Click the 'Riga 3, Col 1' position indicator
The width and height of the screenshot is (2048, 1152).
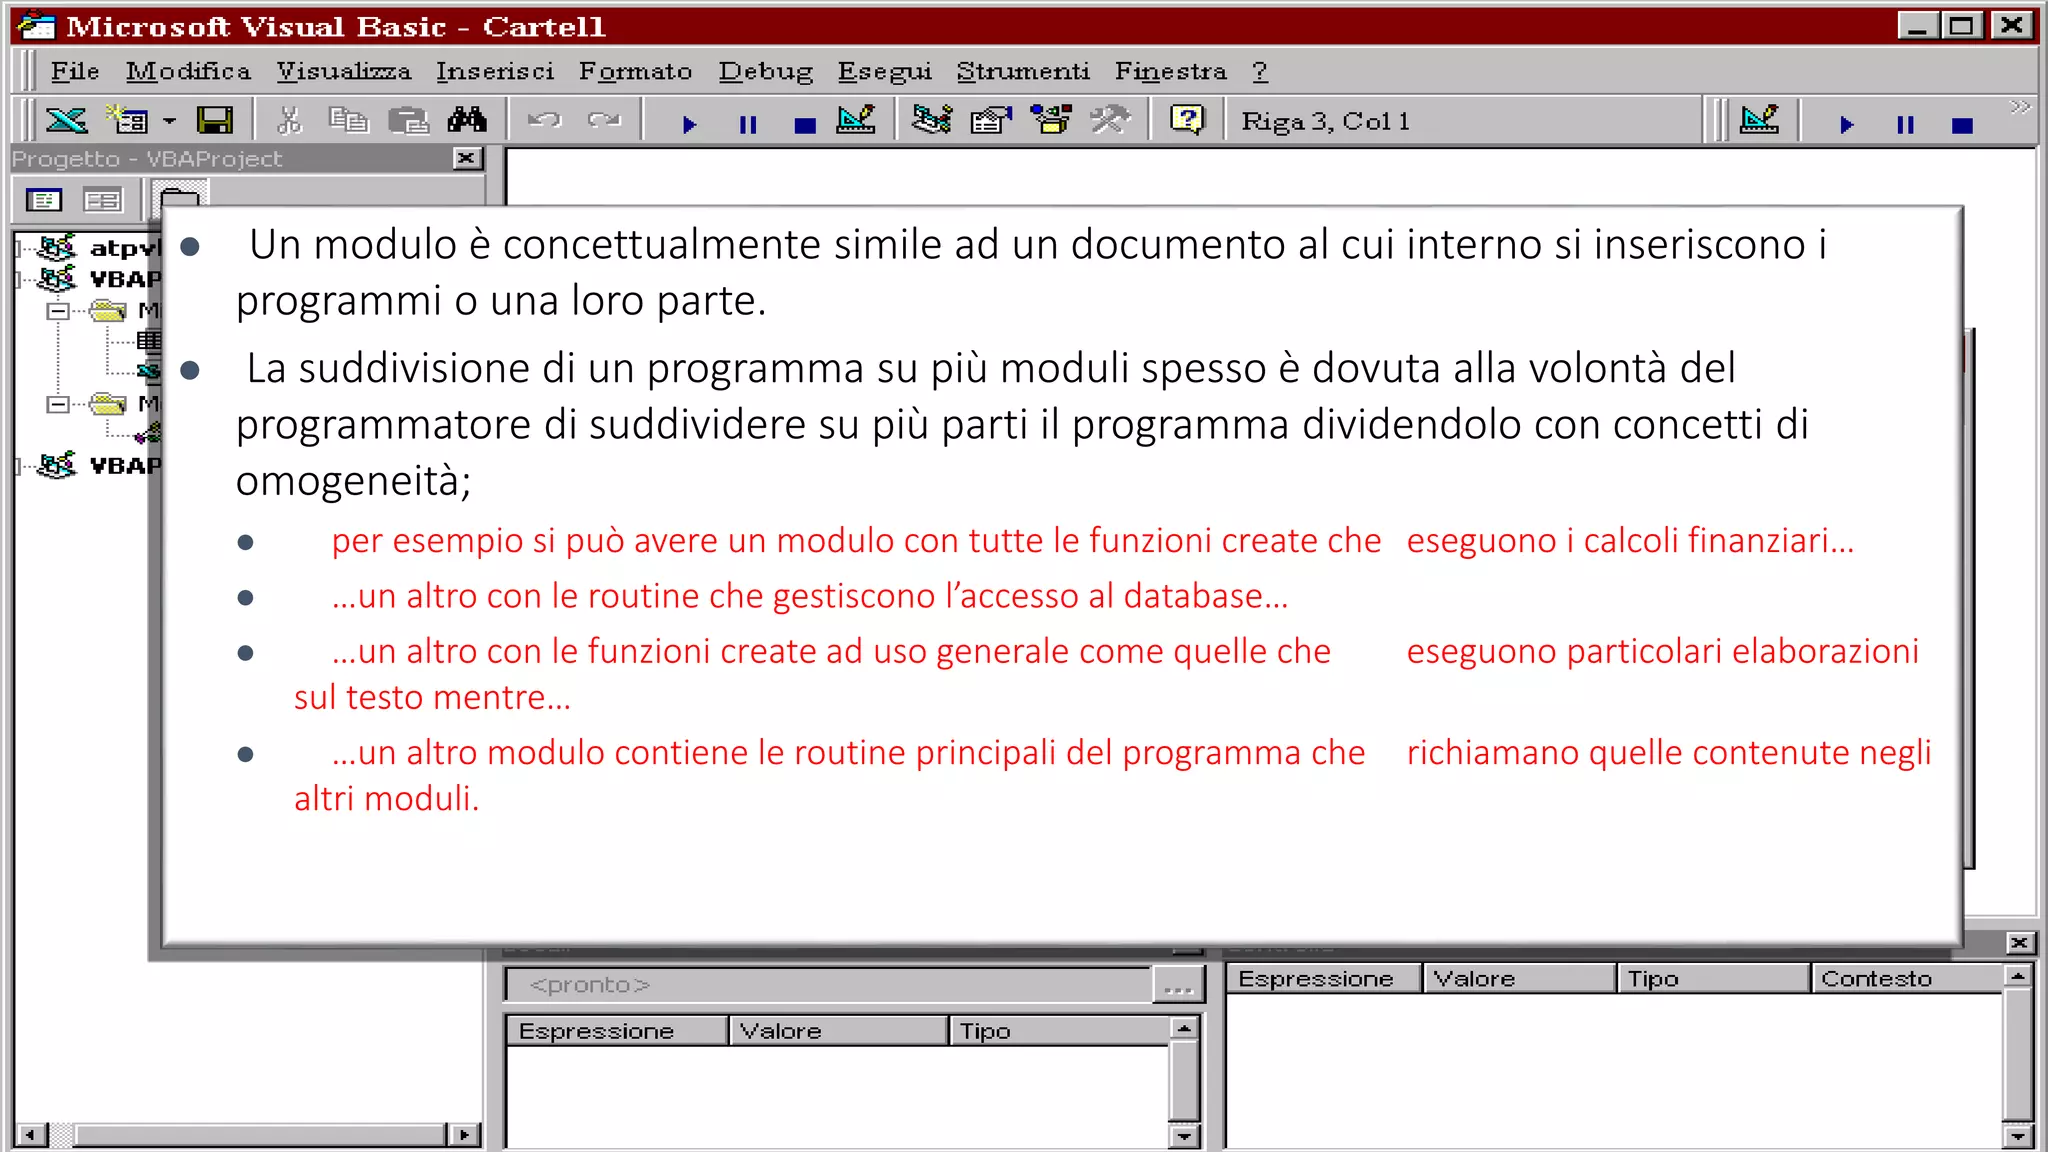[x=1325, y=121]
